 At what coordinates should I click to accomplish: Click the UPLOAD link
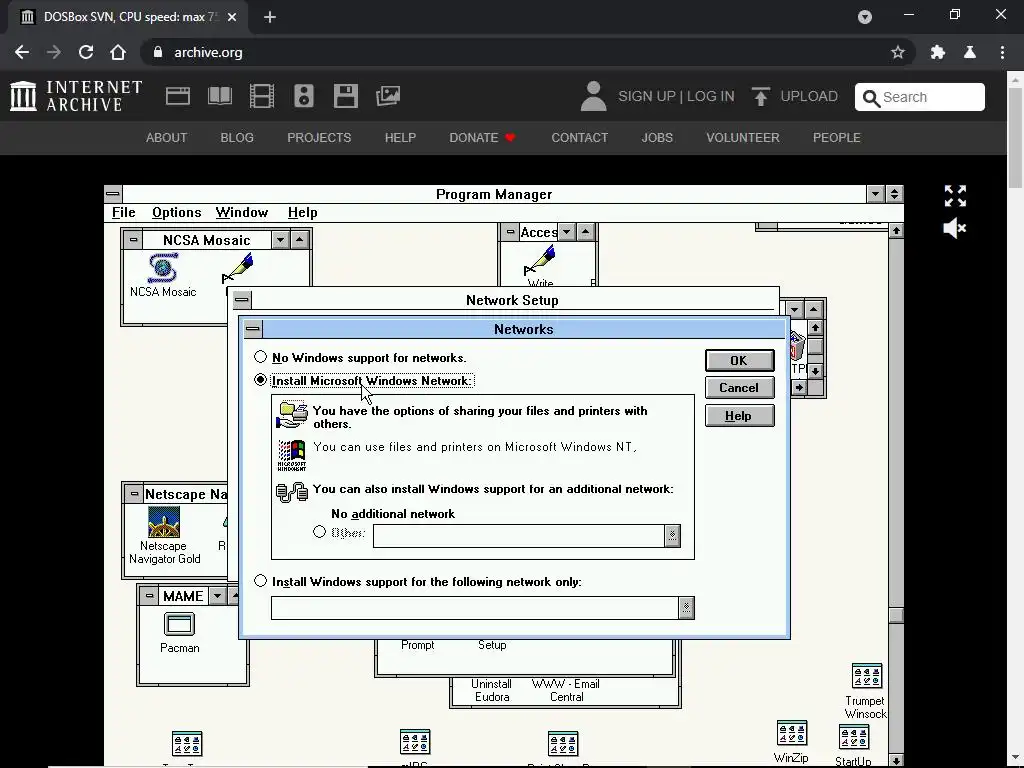[809, 96]
